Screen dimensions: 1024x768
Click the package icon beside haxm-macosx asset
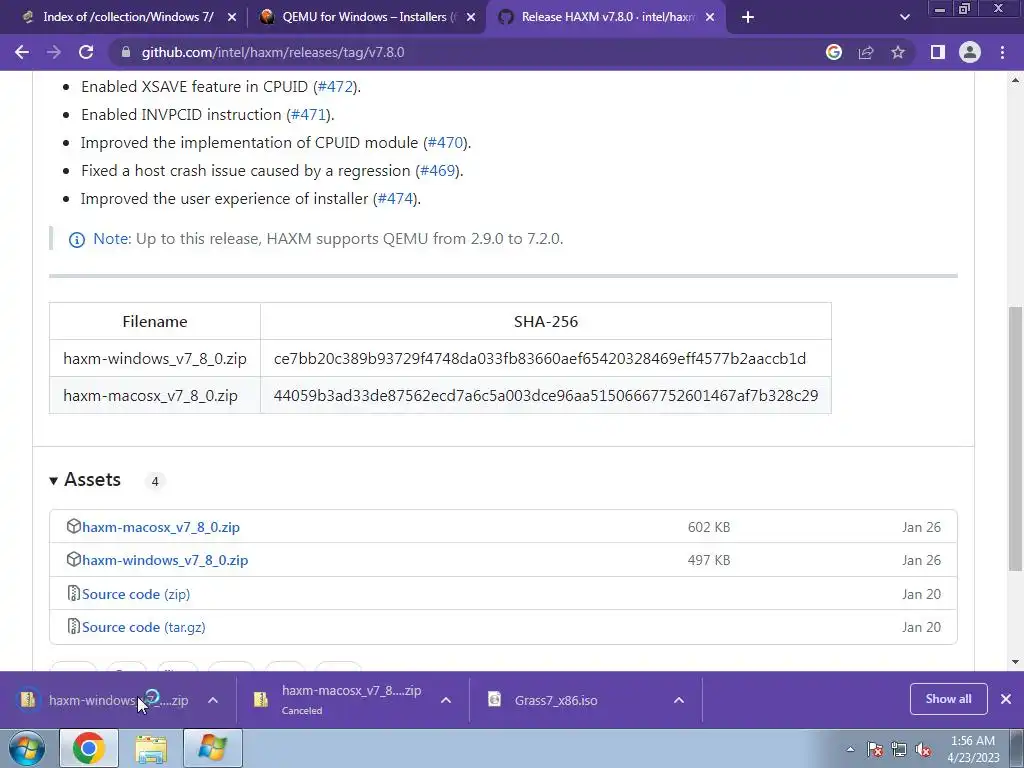point(74,526)
